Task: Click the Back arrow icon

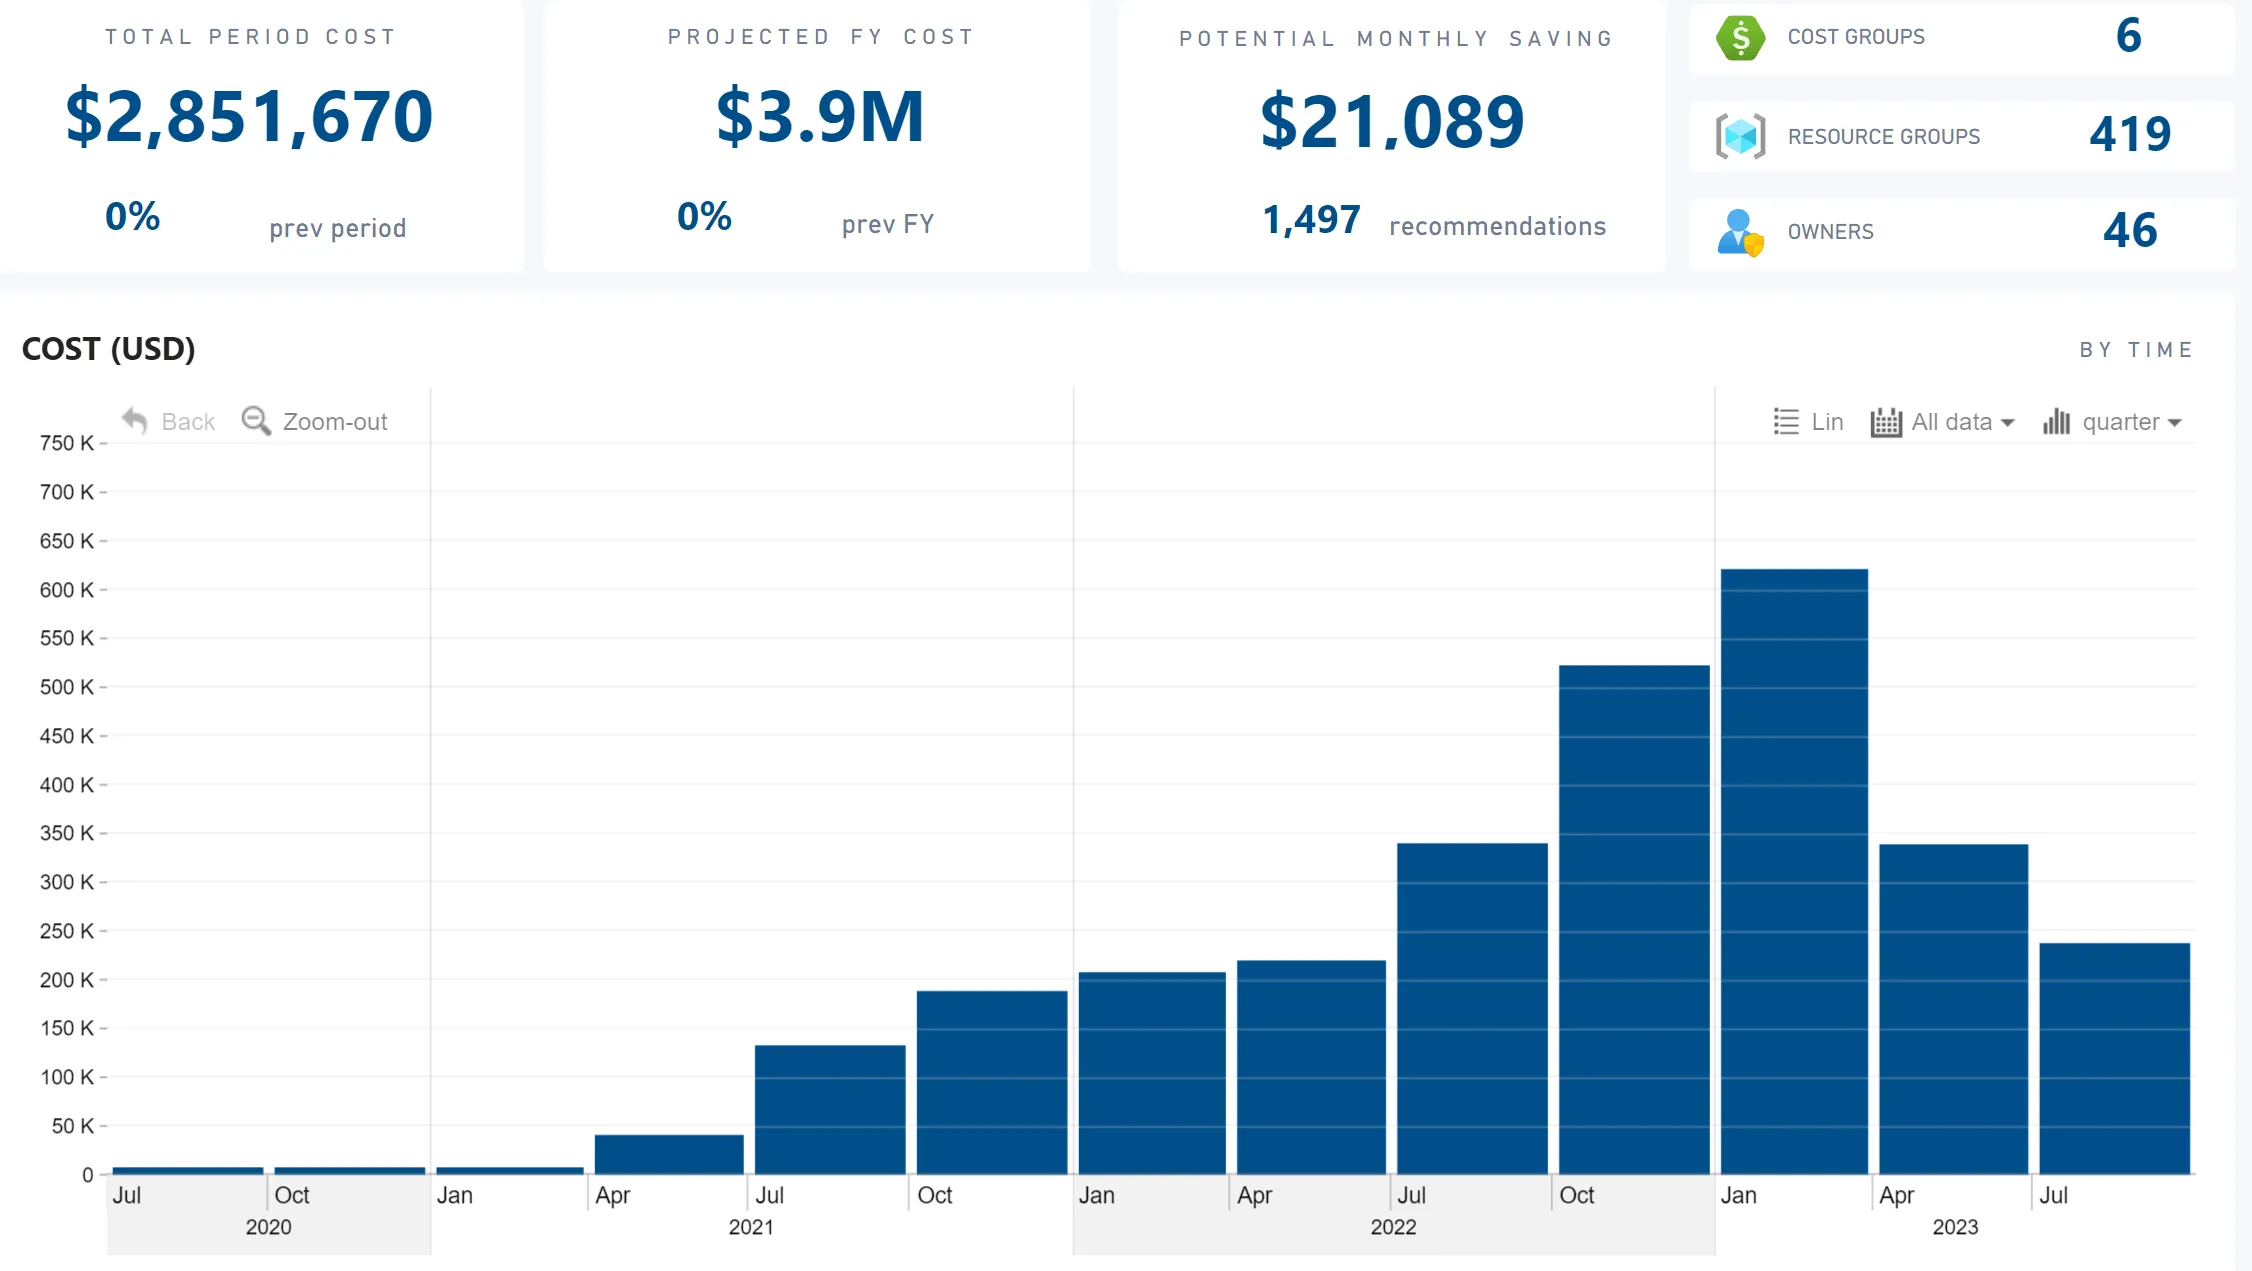Action: 135,421
